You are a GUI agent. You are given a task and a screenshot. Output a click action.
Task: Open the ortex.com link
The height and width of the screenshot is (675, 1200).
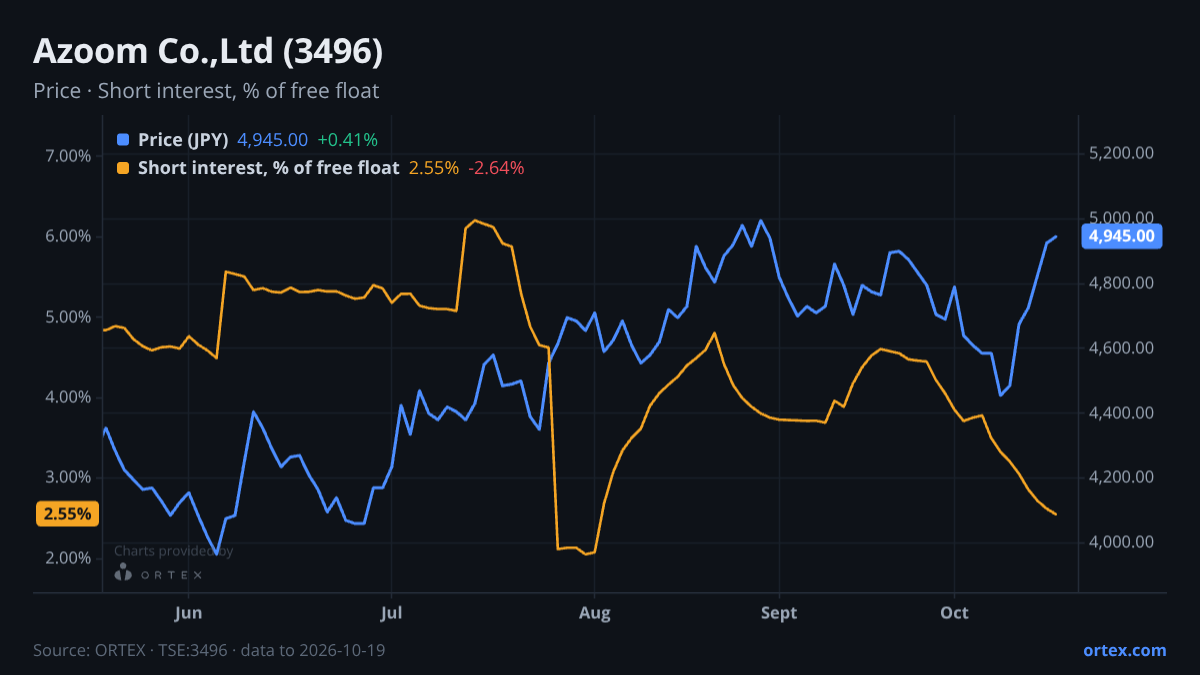pyautogui.click(x=1125, y=650)
